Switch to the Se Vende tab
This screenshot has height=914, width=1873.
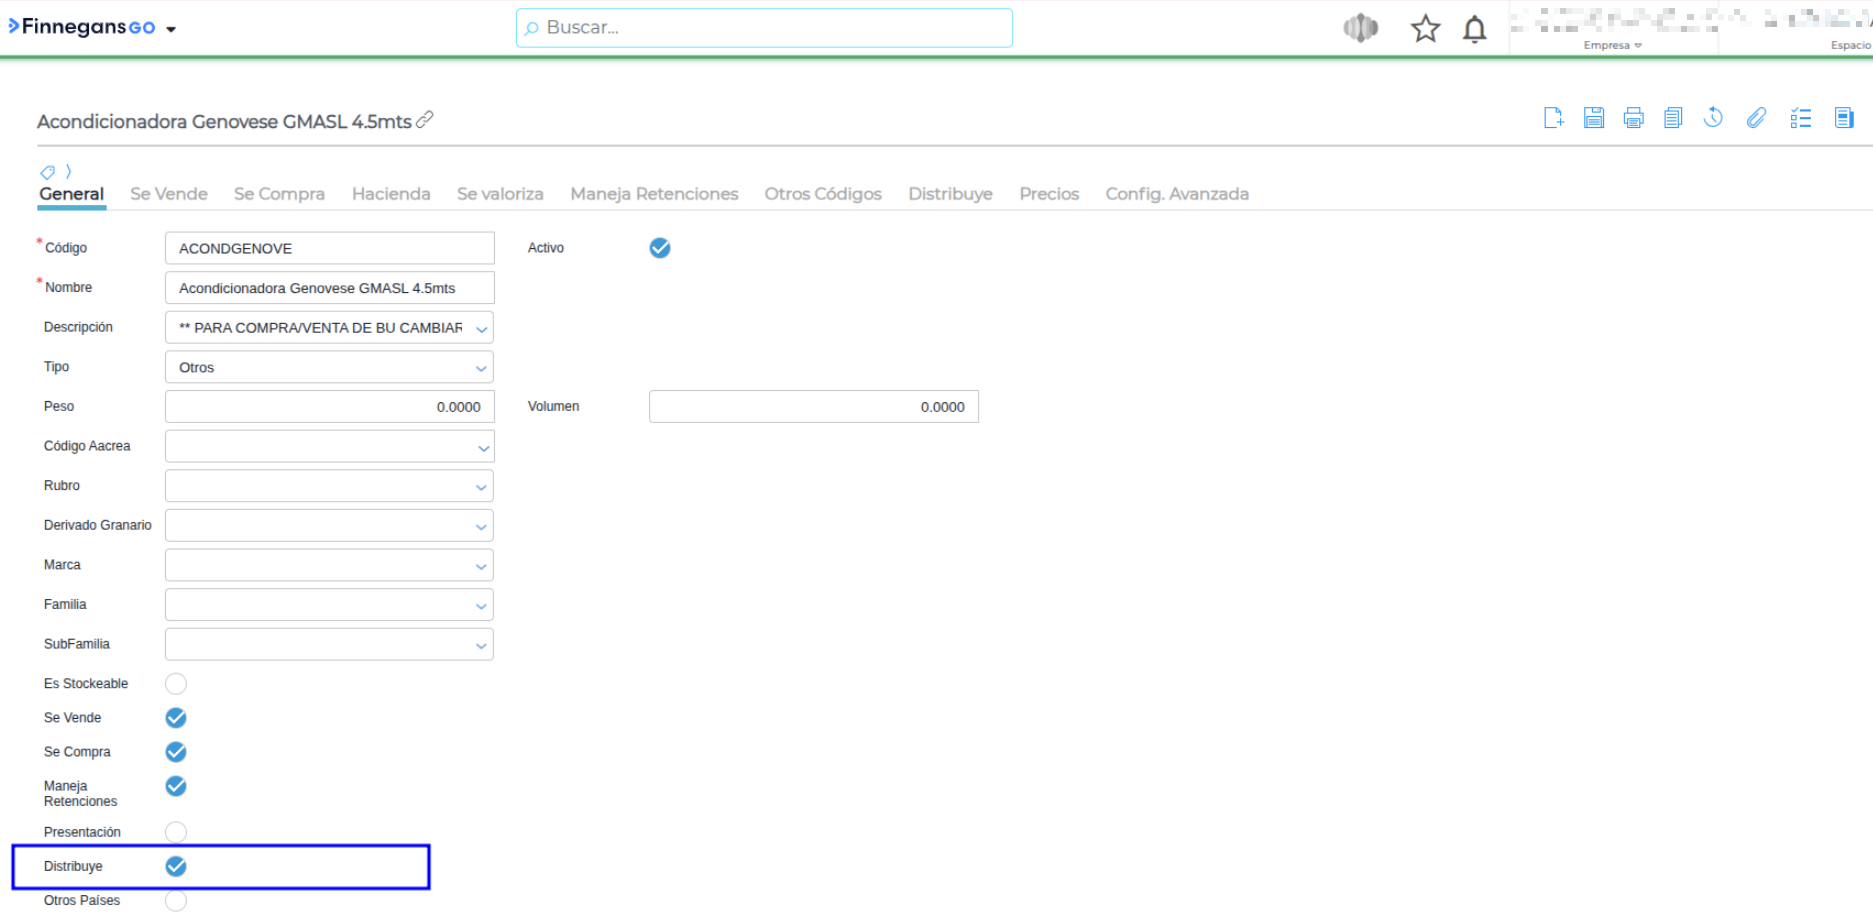tap(169, 194)
